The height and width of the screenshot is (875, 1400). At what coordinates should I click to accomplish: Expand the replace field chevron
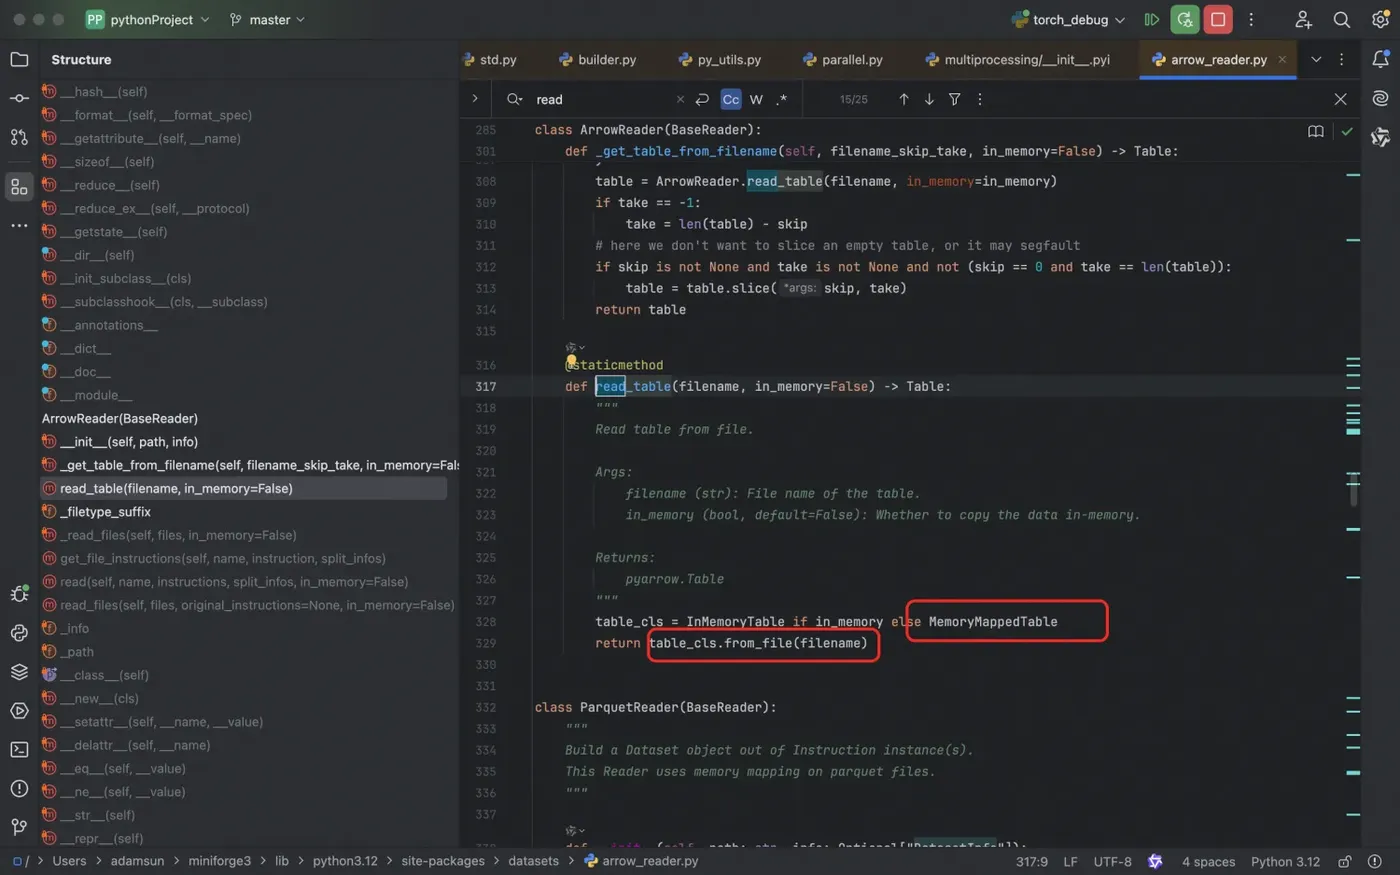tap(475, 99)
